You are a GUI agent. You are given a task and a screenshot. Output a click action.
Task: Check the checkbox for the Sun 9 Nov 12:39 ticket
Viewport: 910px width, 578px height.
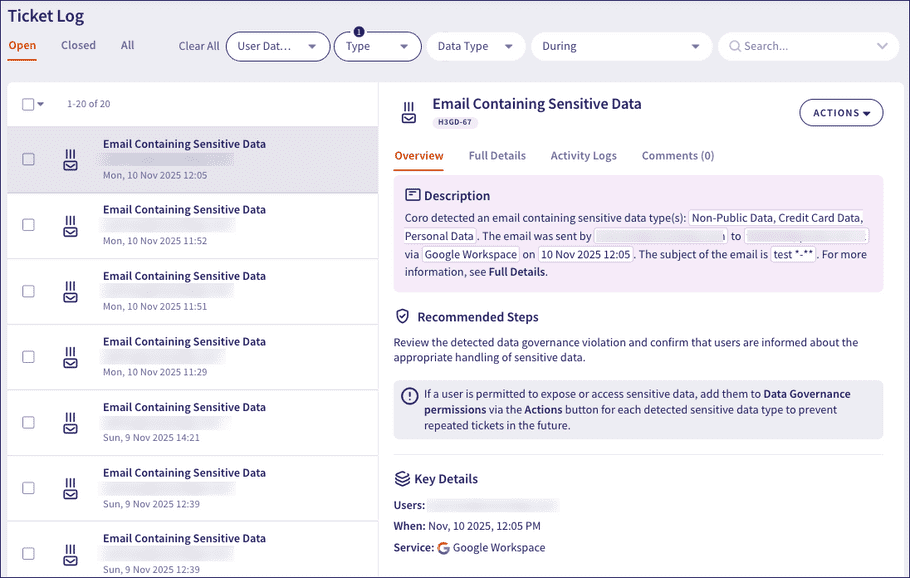27,488
